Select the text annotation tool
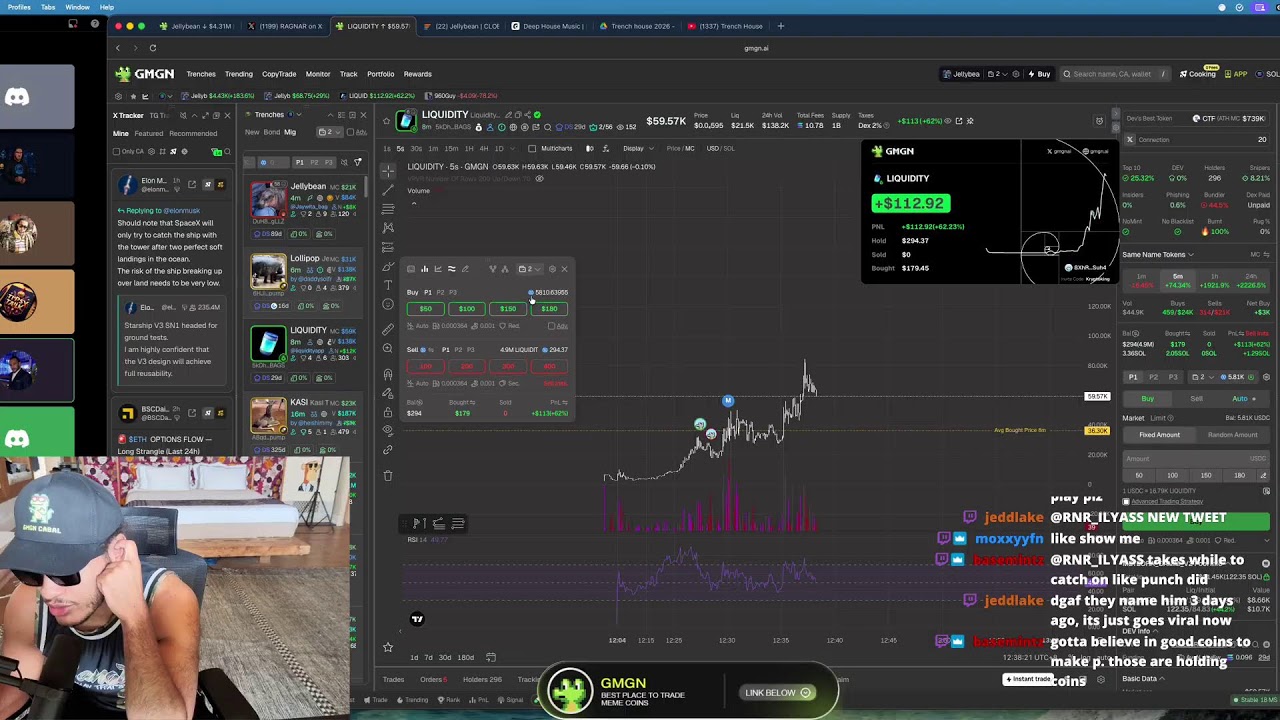The image size is (1280, 720). click(x=388, y=286)
